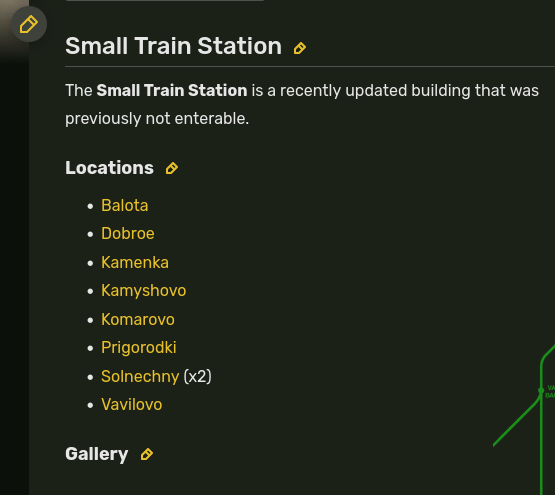
Task: Click the page banner image at top-left
Action: (x=14, y=30)
